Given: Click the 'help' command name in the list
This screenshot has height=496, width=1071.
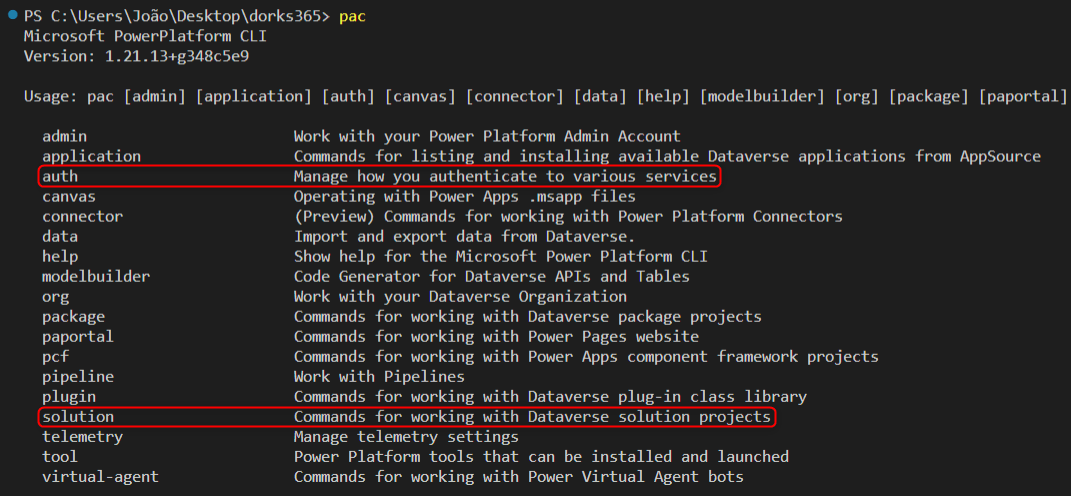Looking at the screenshot, I should click(x=60, y=256).
